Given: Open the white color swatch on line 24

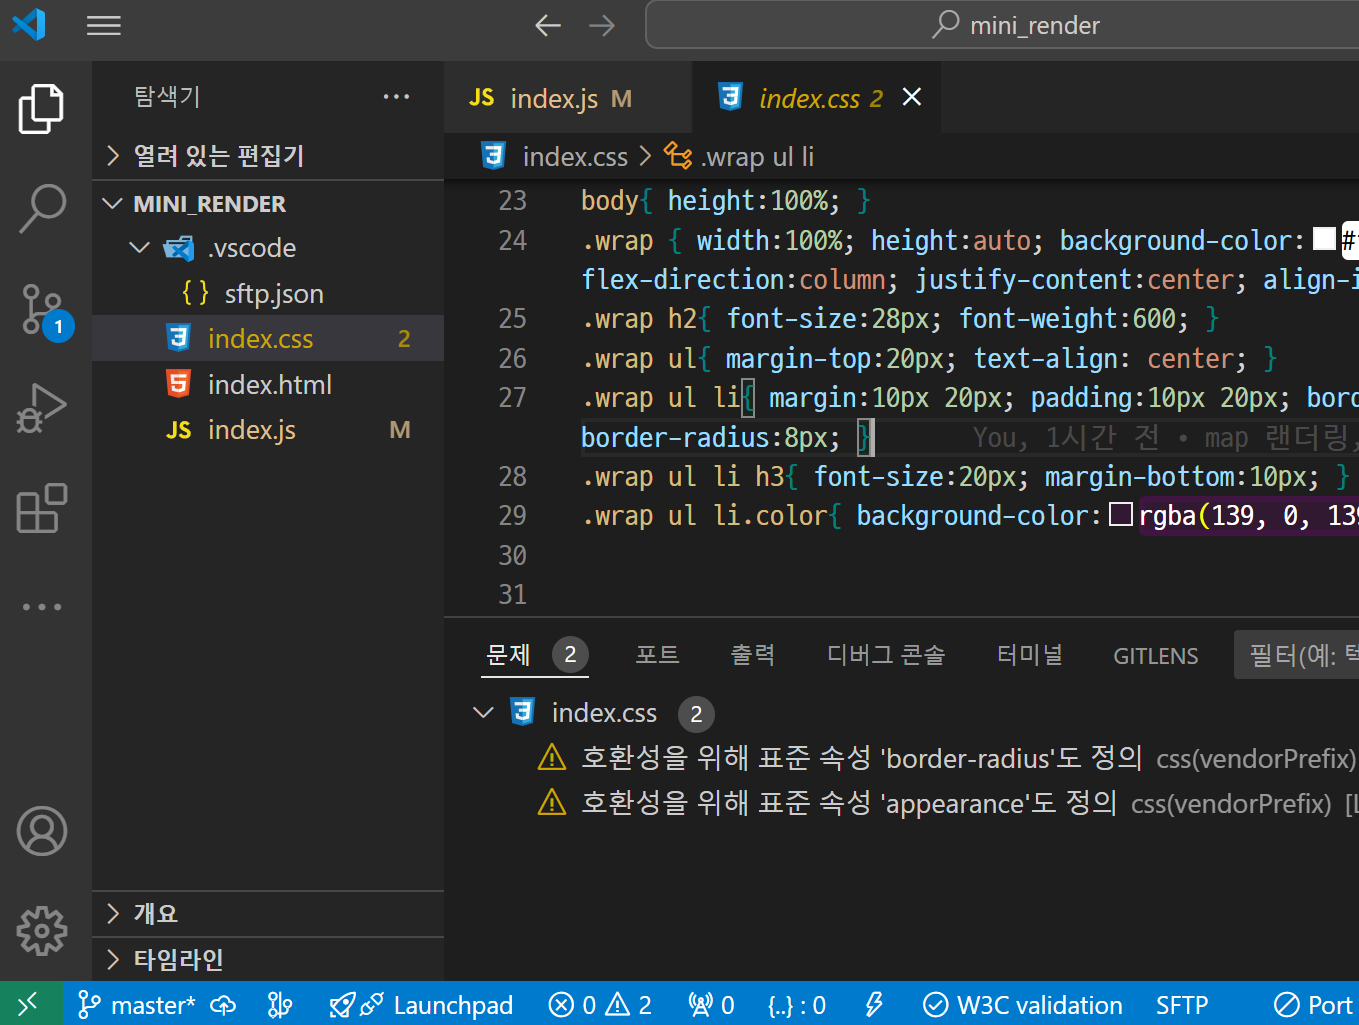Looking at the screenshot, I should [1324, 239].
